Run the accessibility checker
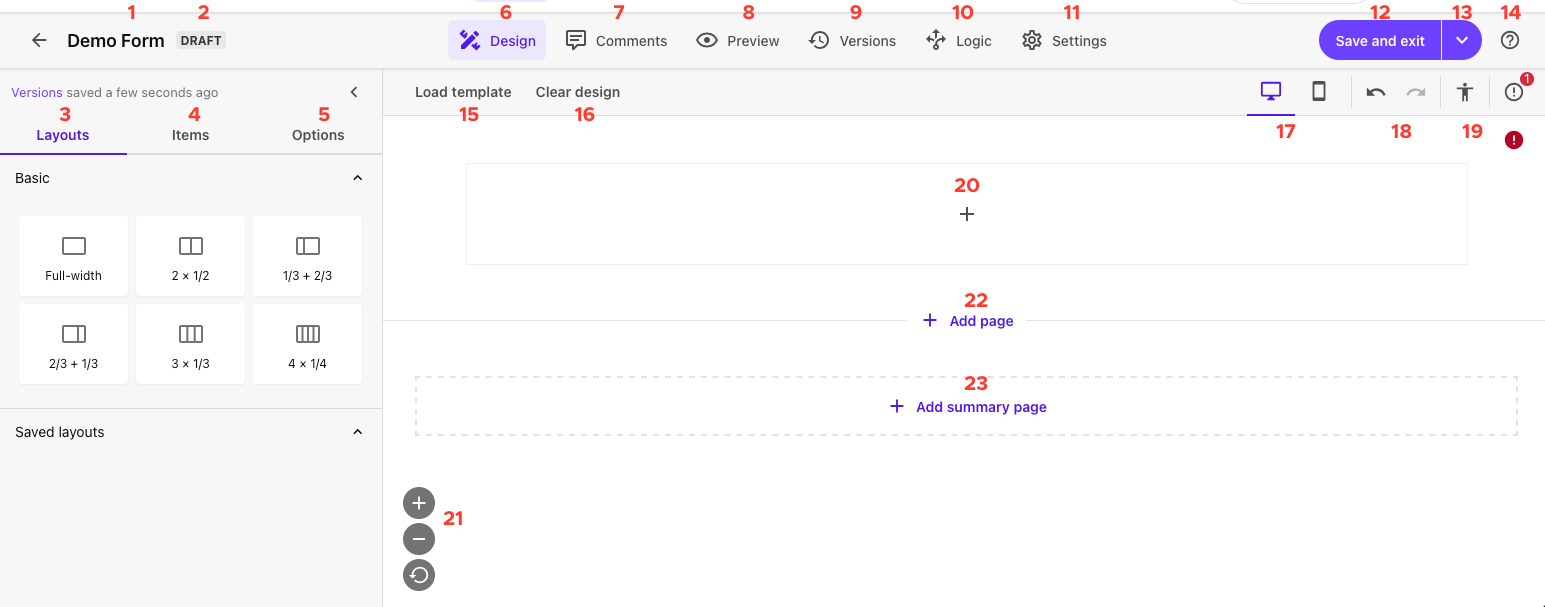 click(1464, 91)
